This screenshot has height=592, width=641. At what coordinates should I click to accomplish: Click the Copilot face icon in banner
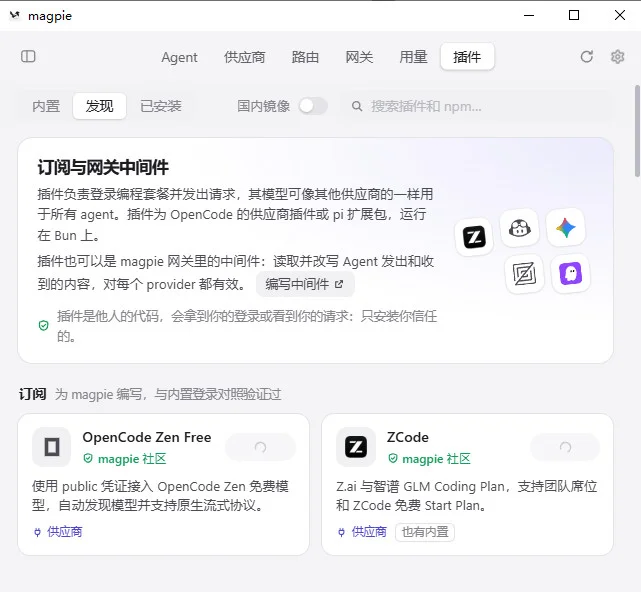click(520, 228)
